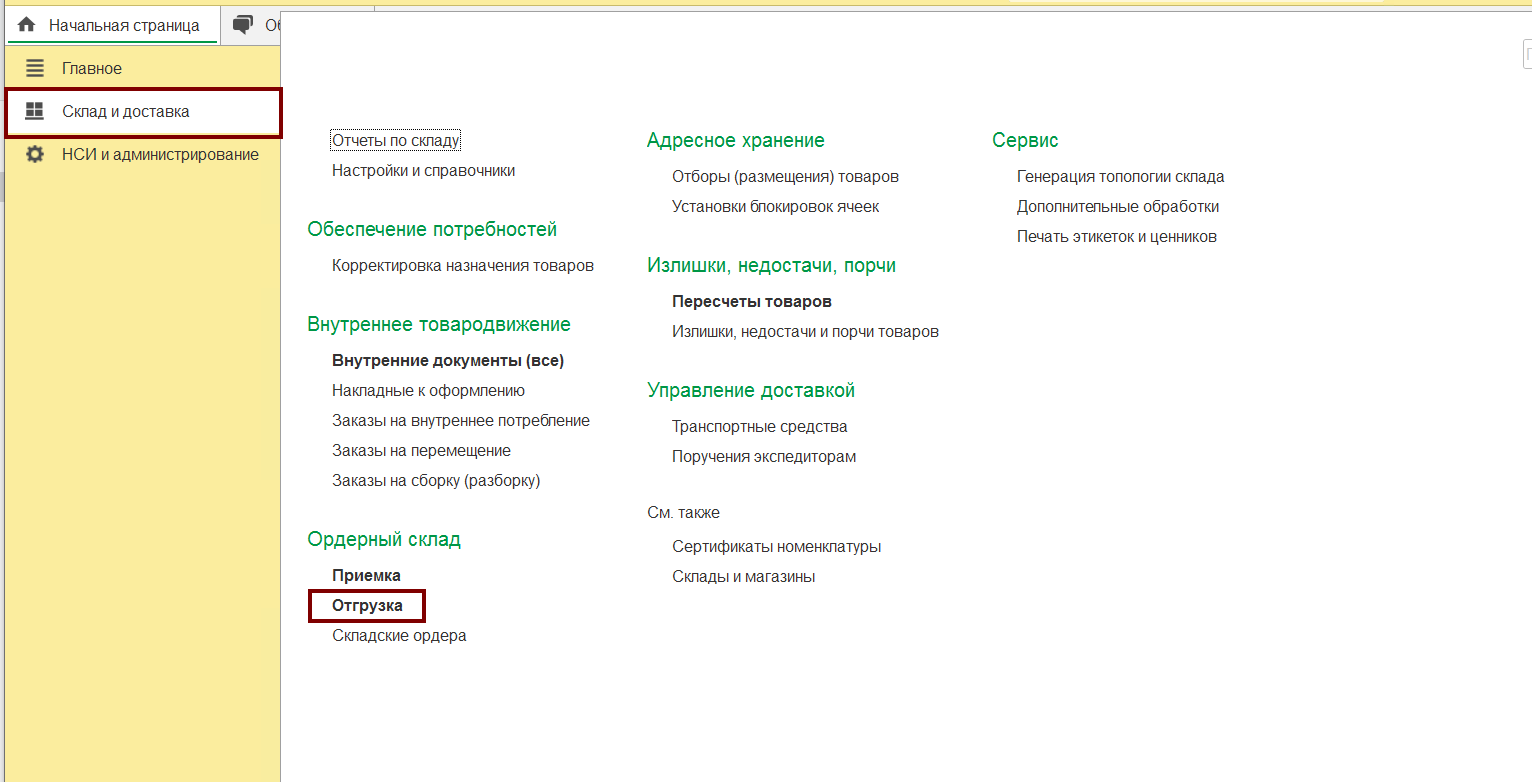Open Сертификаты номенклатуры
Image resolution: width=1532 pixels, height=782 pixels.
pyautogui.click(x=777, y=547)
